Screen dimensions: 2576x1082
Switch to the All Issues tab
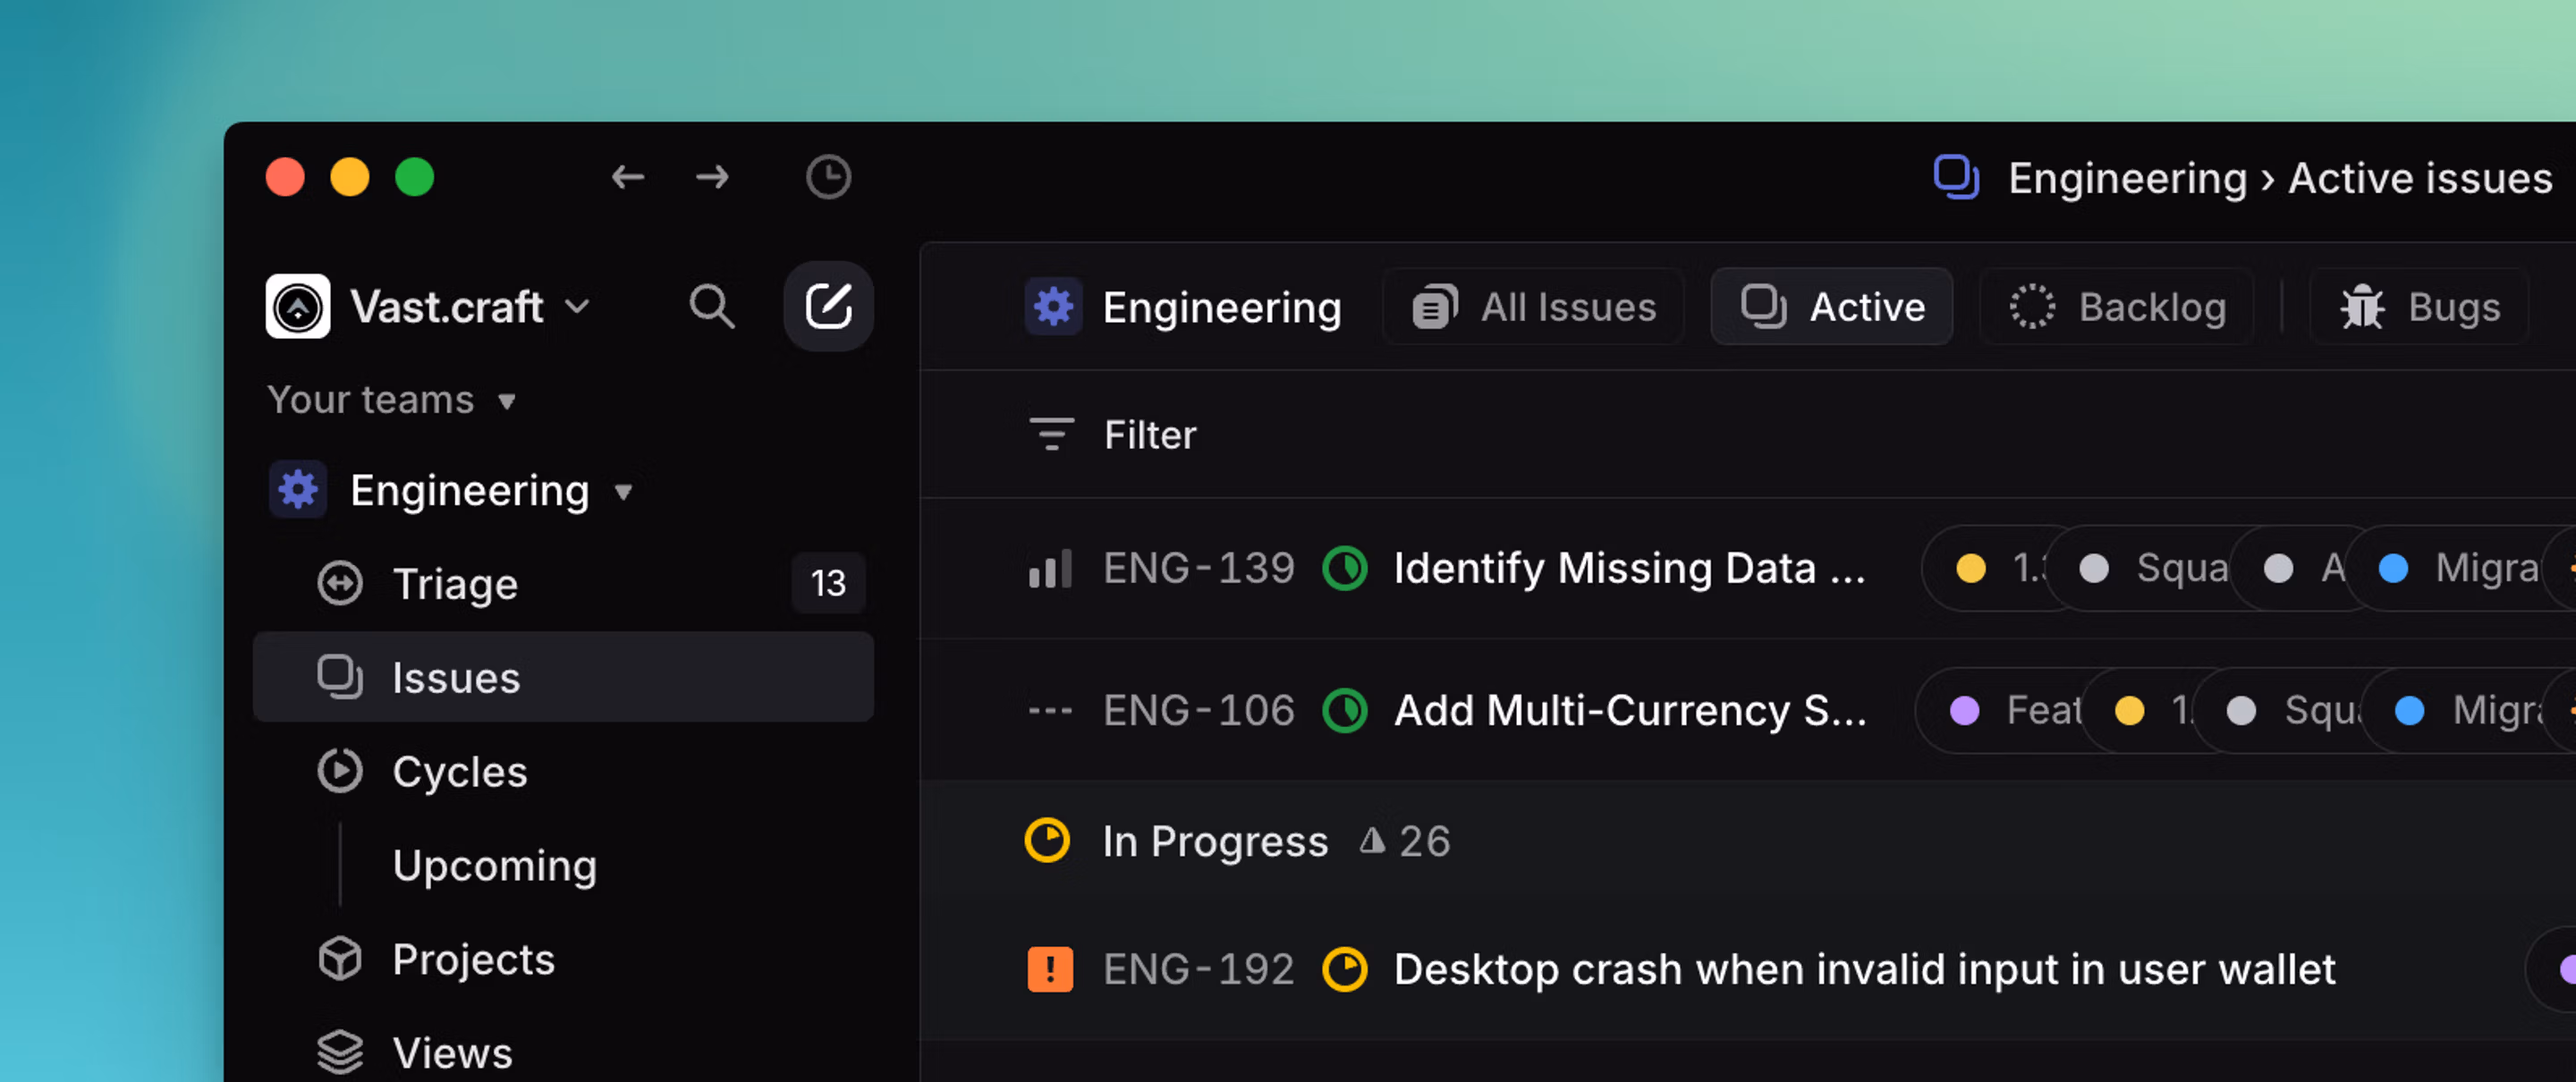(x=1534, y=307)
